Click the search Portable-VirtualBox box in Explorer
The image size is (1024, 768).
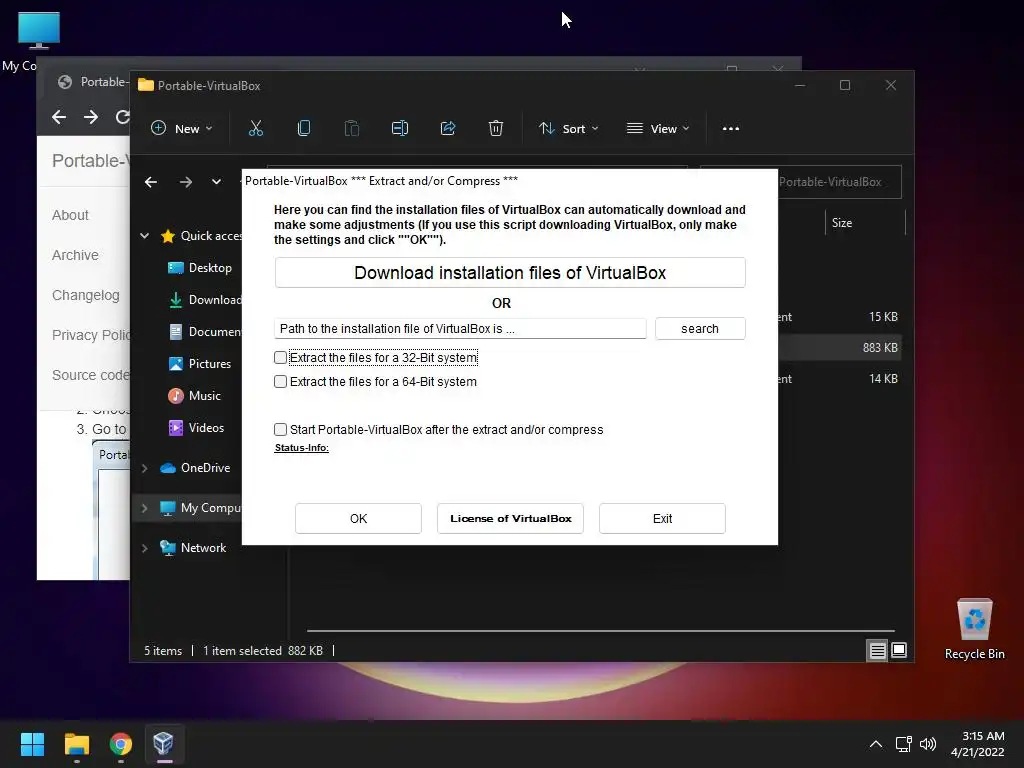pos(840,182)
